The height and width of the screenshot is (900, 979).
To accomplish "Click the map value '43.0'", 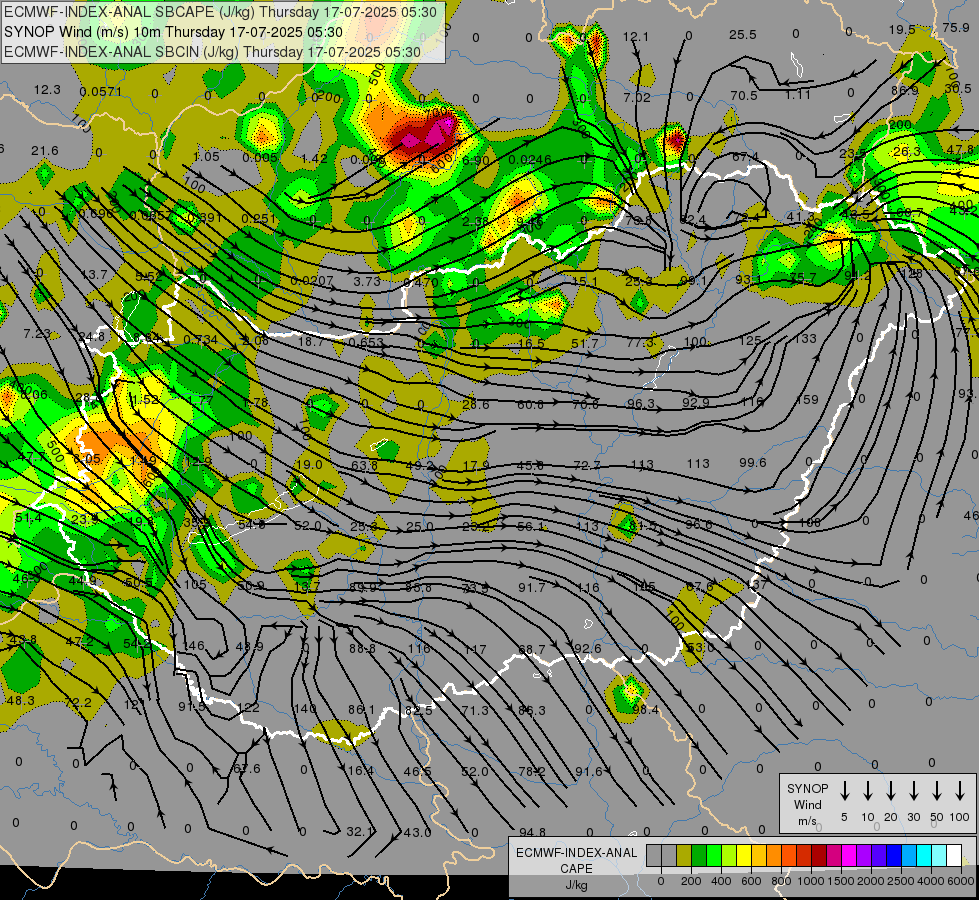I will (417, 833).
